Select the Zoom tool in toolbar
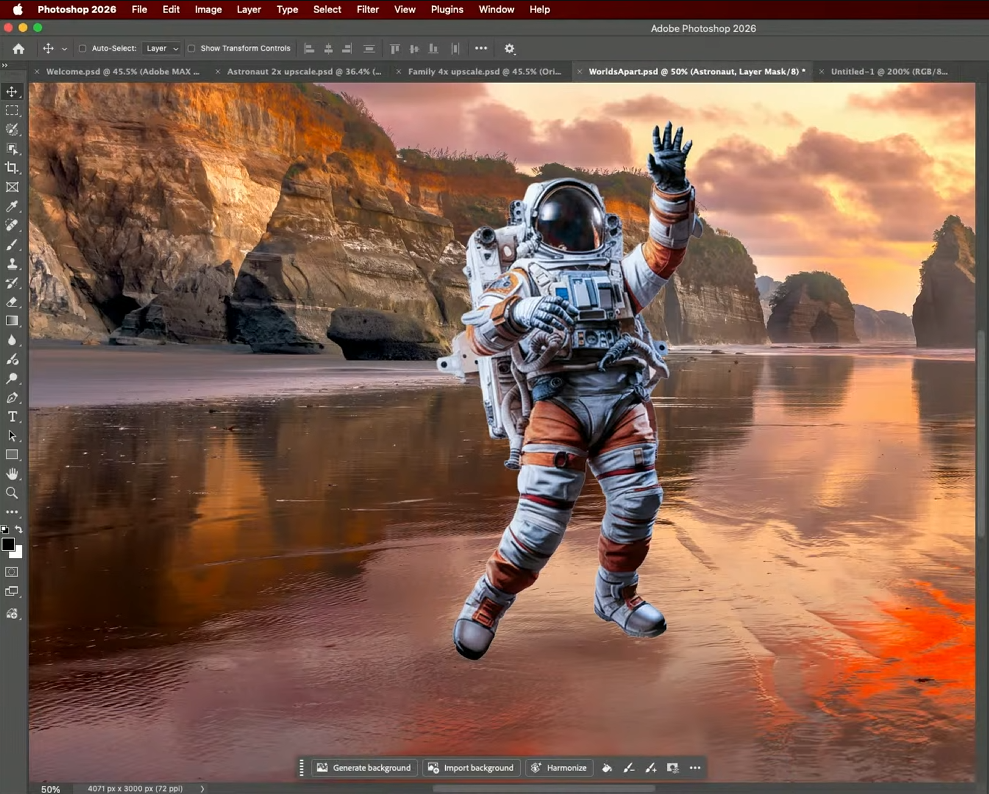The width and height of the screenshot is (989, 794). (x=12, y=493)
